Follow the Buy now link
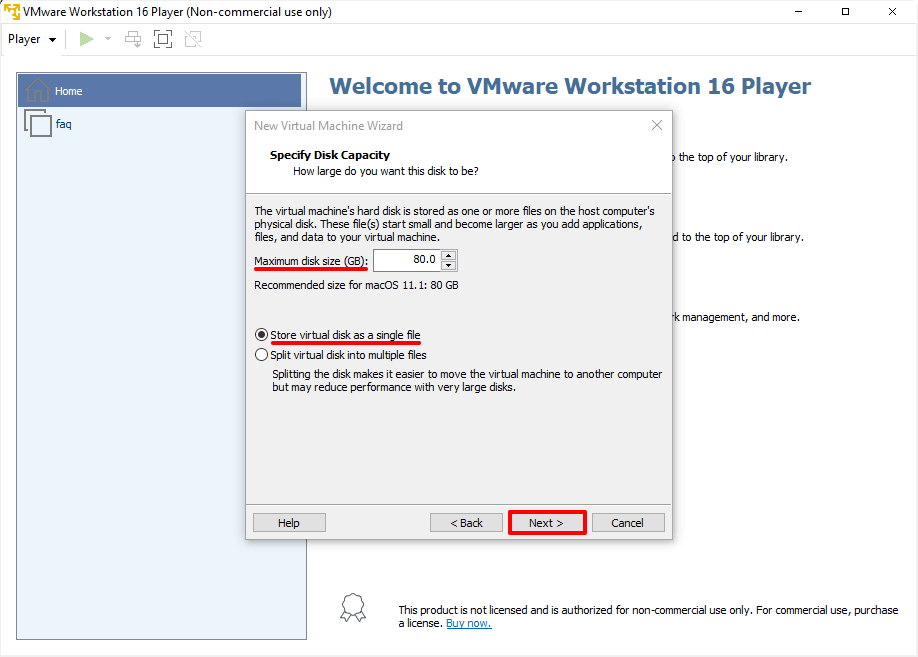 [x=468, y=624]
